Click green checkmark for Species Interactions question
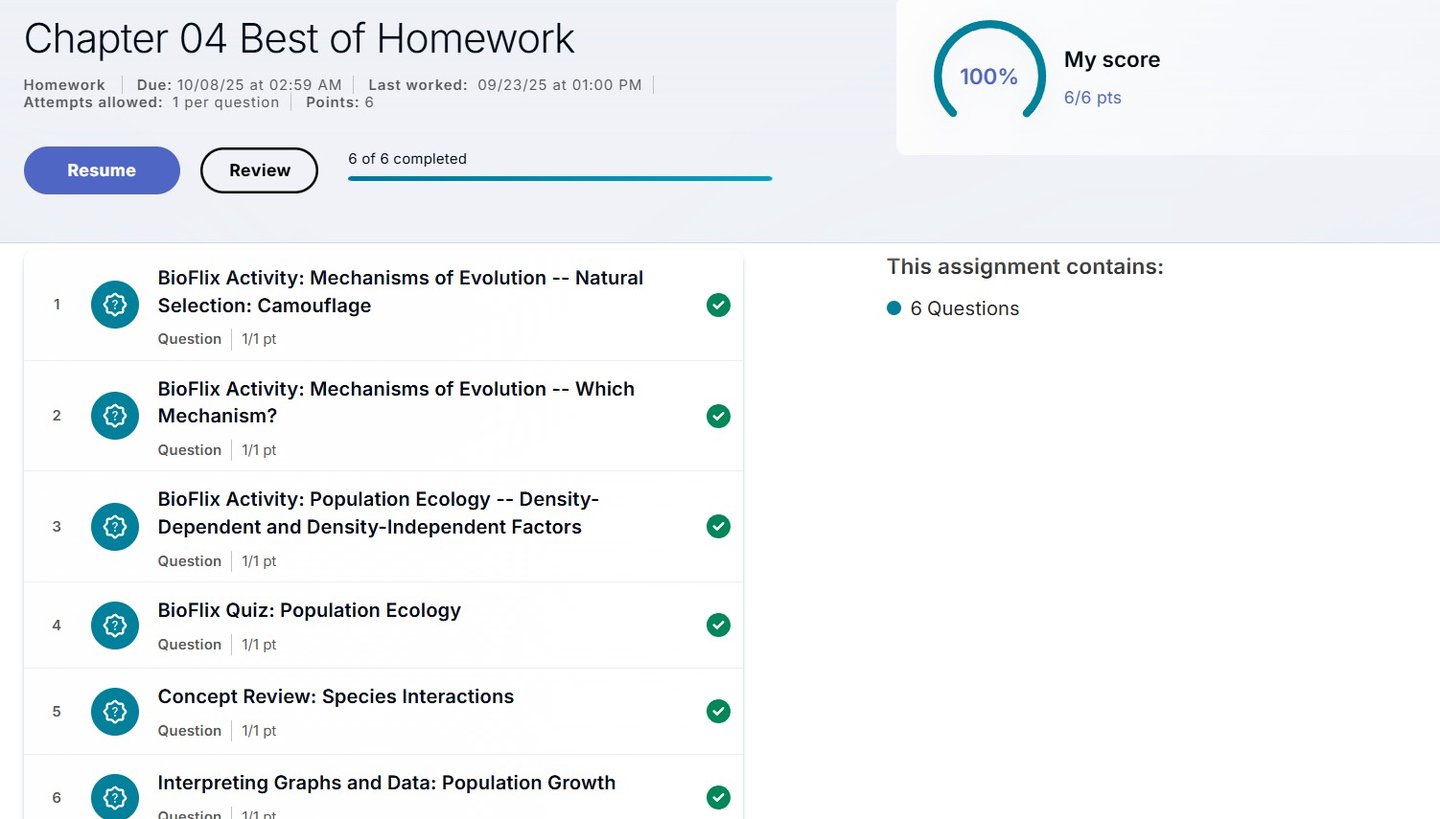Image resolution: width=1440 pixels, height=819 pixels. pyautogui.click(x=718, y=711)
